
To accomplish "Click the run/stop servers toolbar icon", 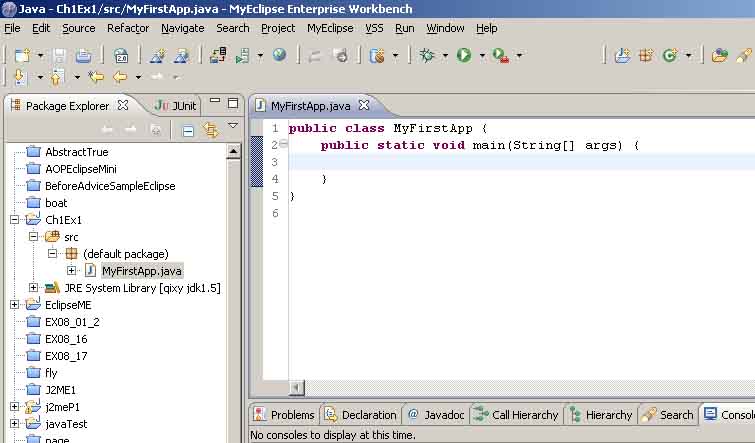I will [243, 55].
